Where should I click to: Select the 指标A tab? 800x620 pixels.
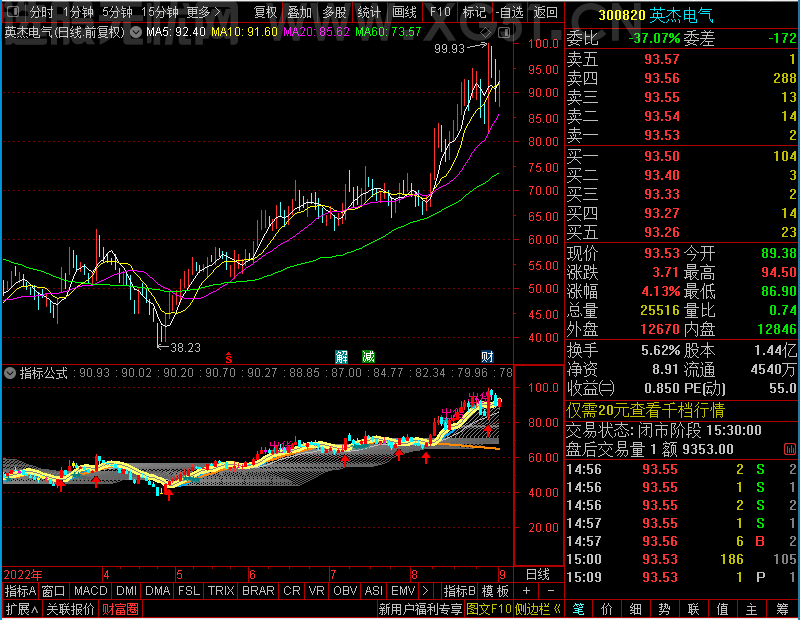pos(20,591)
